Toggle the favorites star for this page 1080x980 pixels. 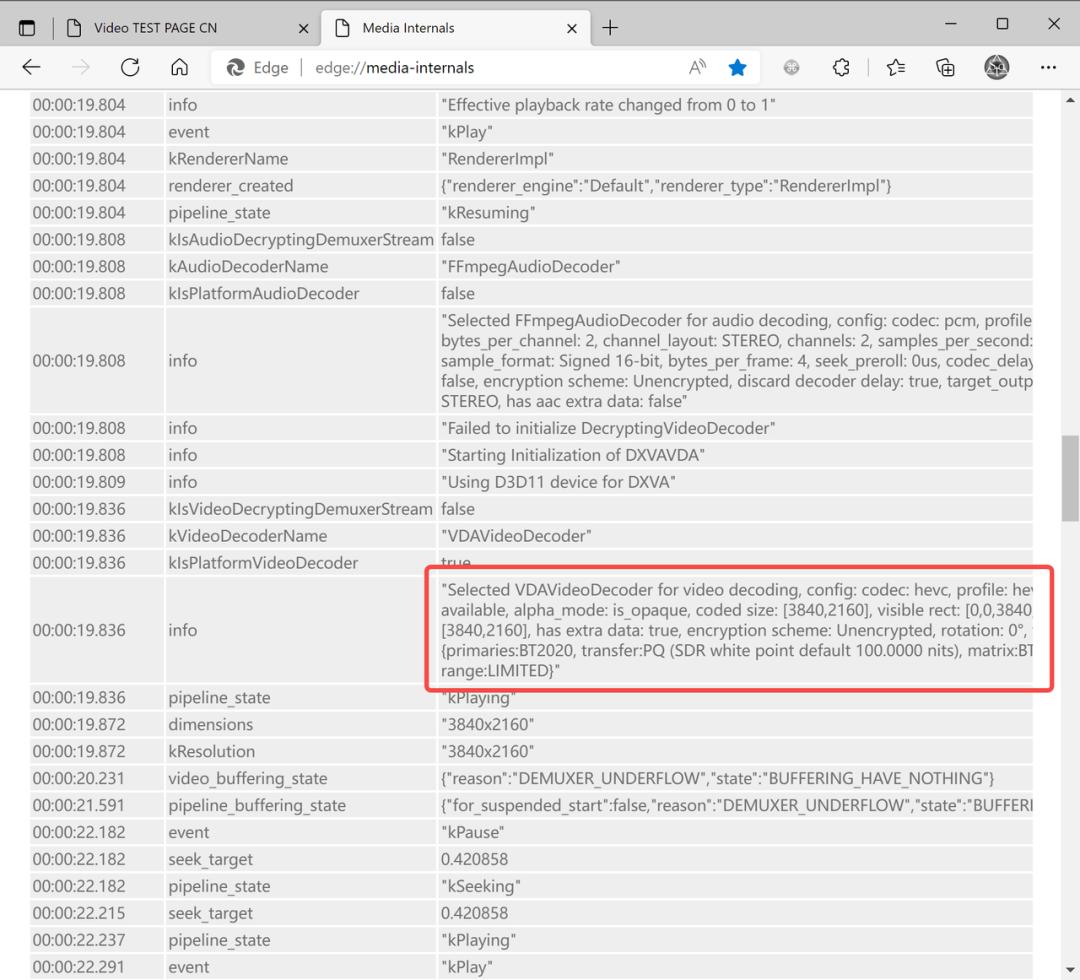(738, 67)
